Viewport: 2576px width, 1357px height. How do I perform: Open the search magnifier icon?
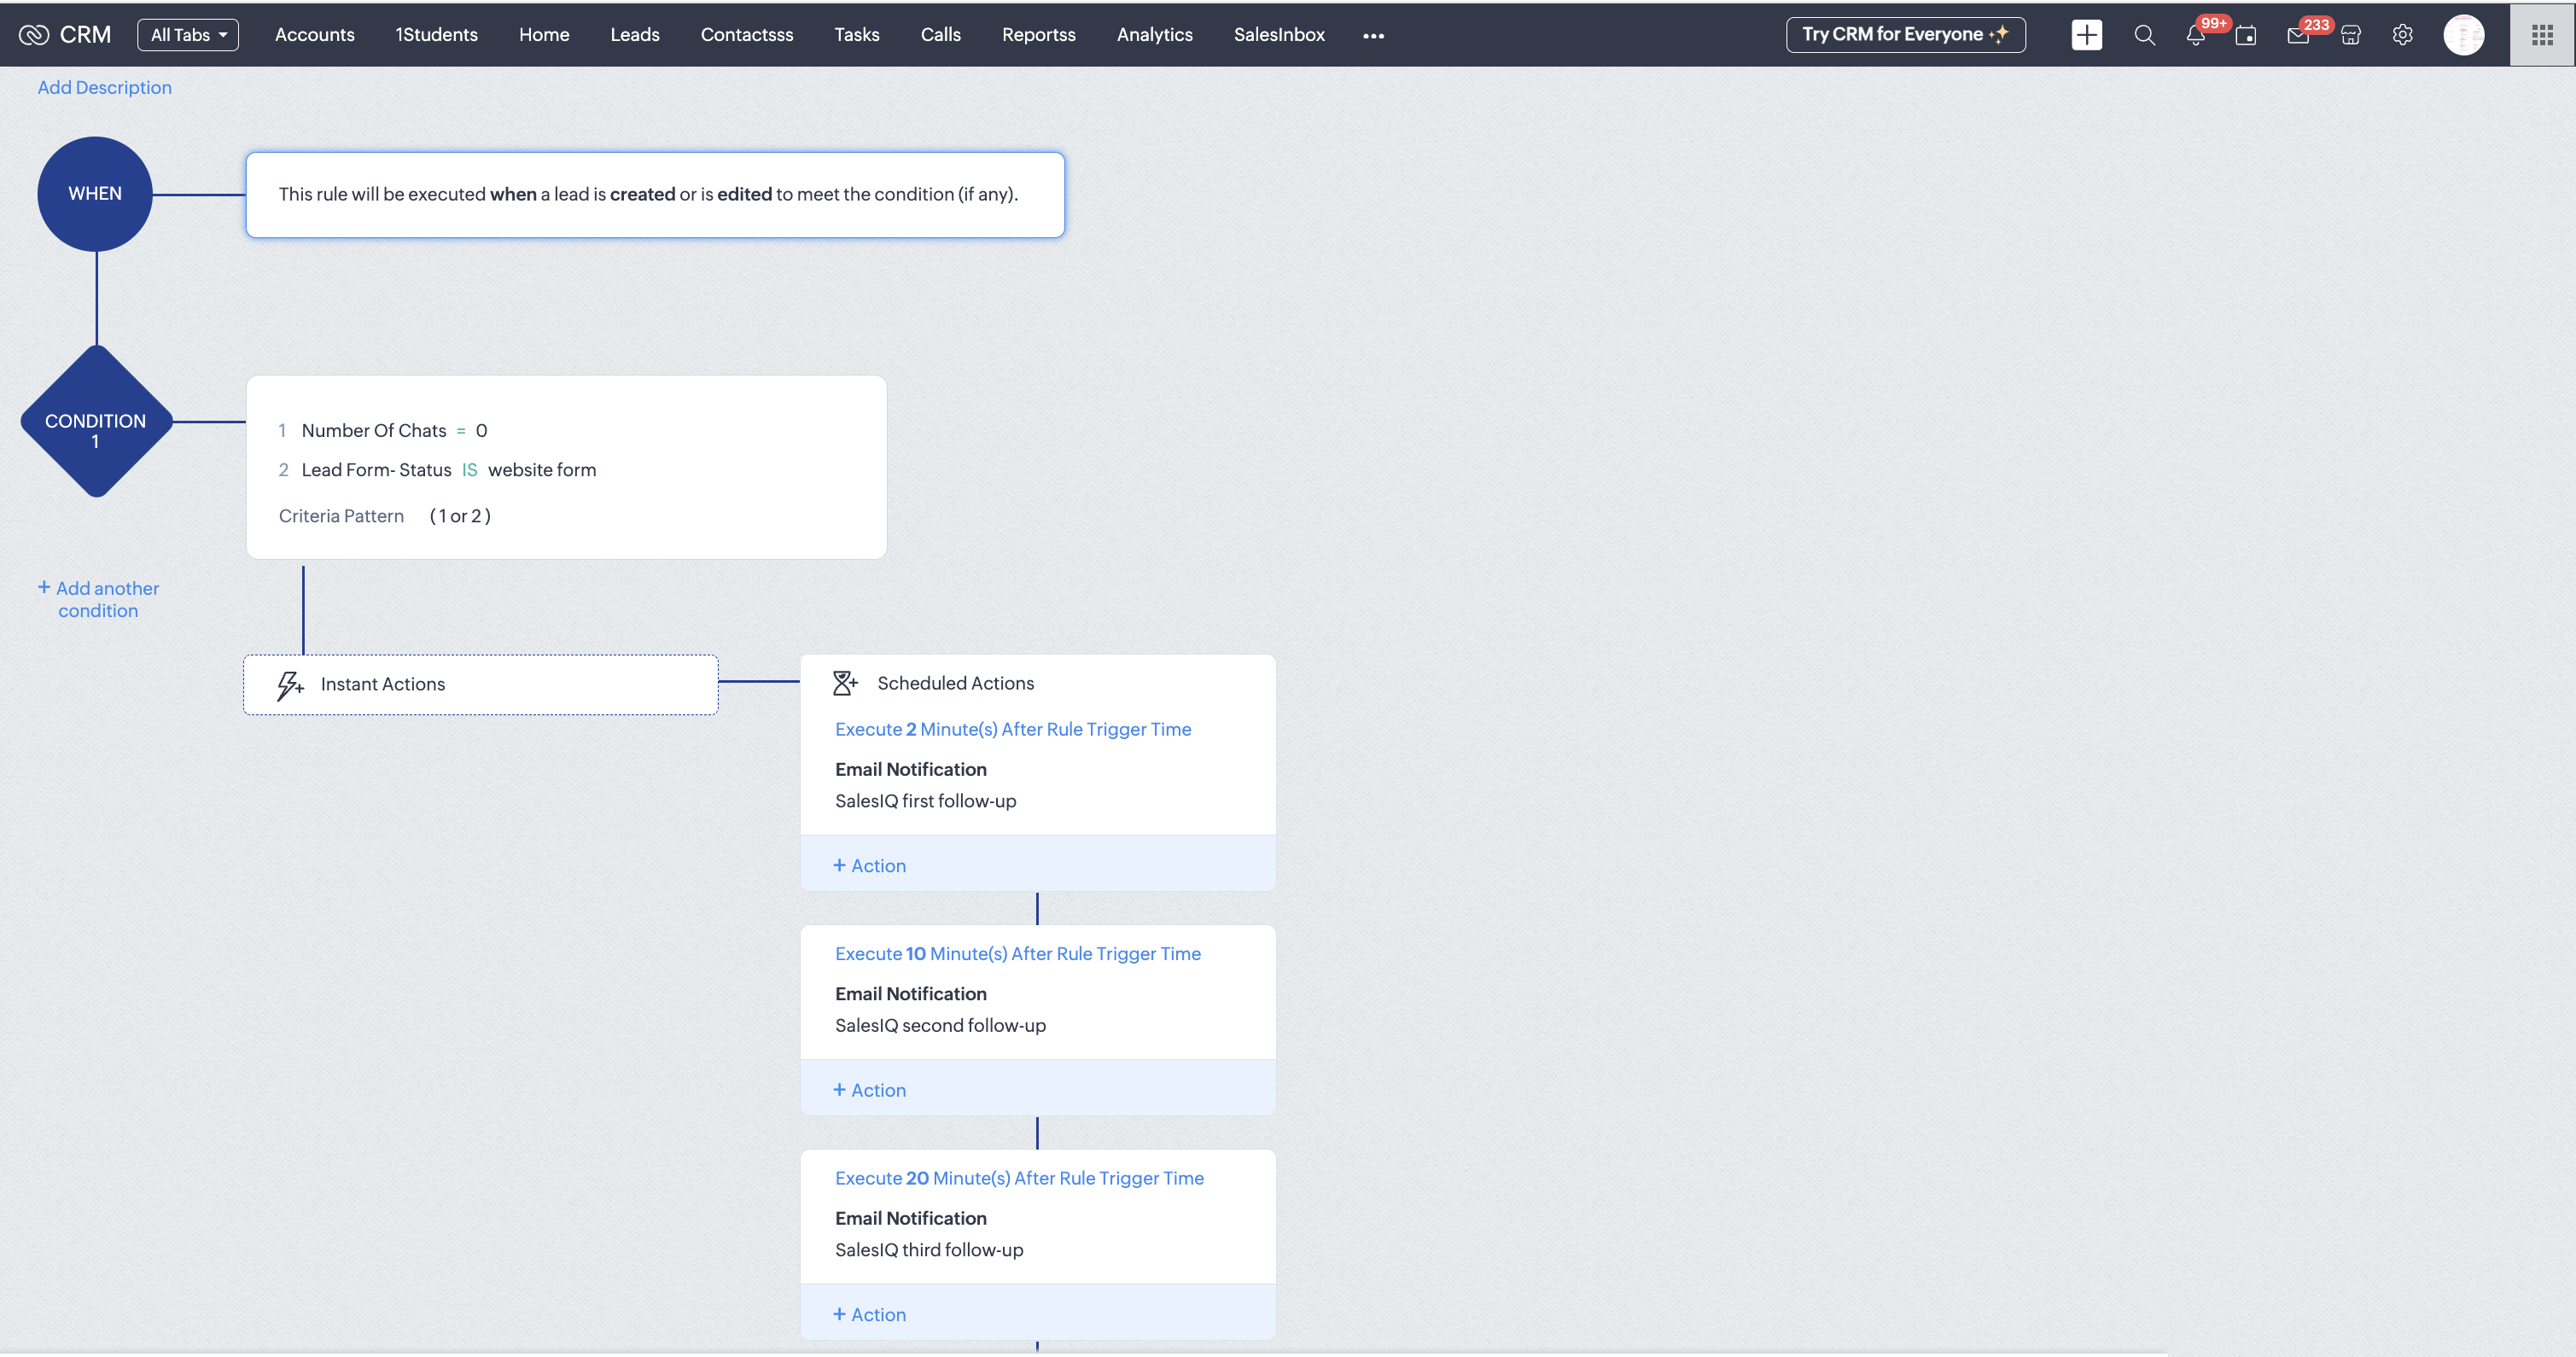(2144, 35)
